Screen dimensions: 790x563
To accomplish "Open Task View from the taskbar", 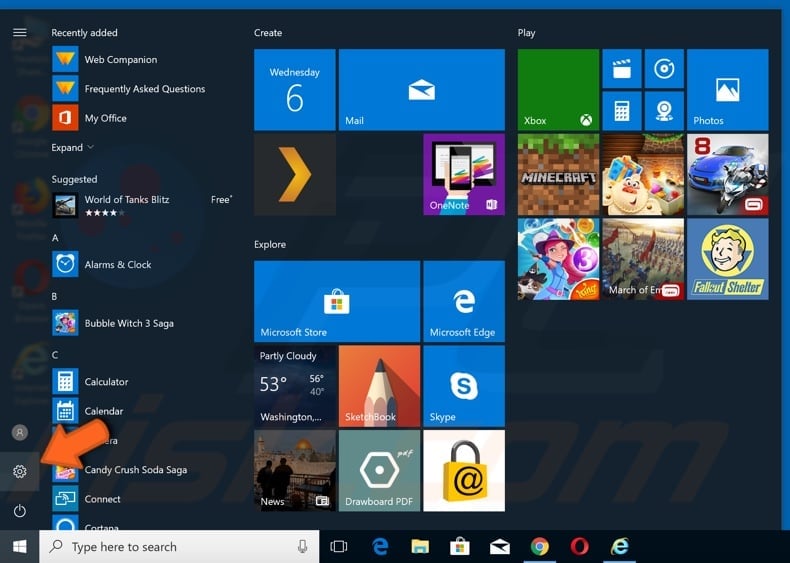I will pyautogui.click(x=339, y=547).
